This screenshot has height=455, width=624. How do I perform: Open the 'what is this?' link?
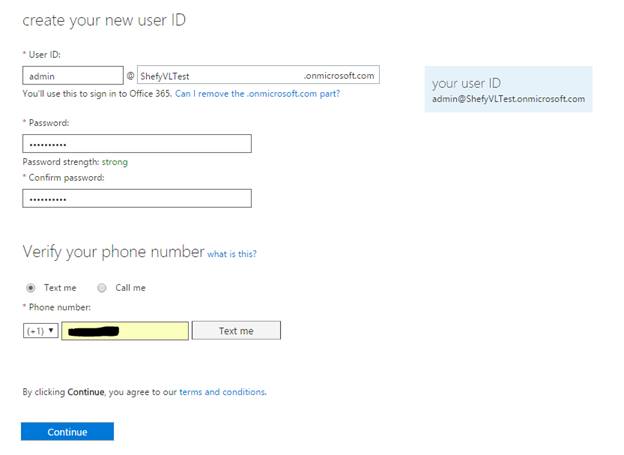click(232, 254)
